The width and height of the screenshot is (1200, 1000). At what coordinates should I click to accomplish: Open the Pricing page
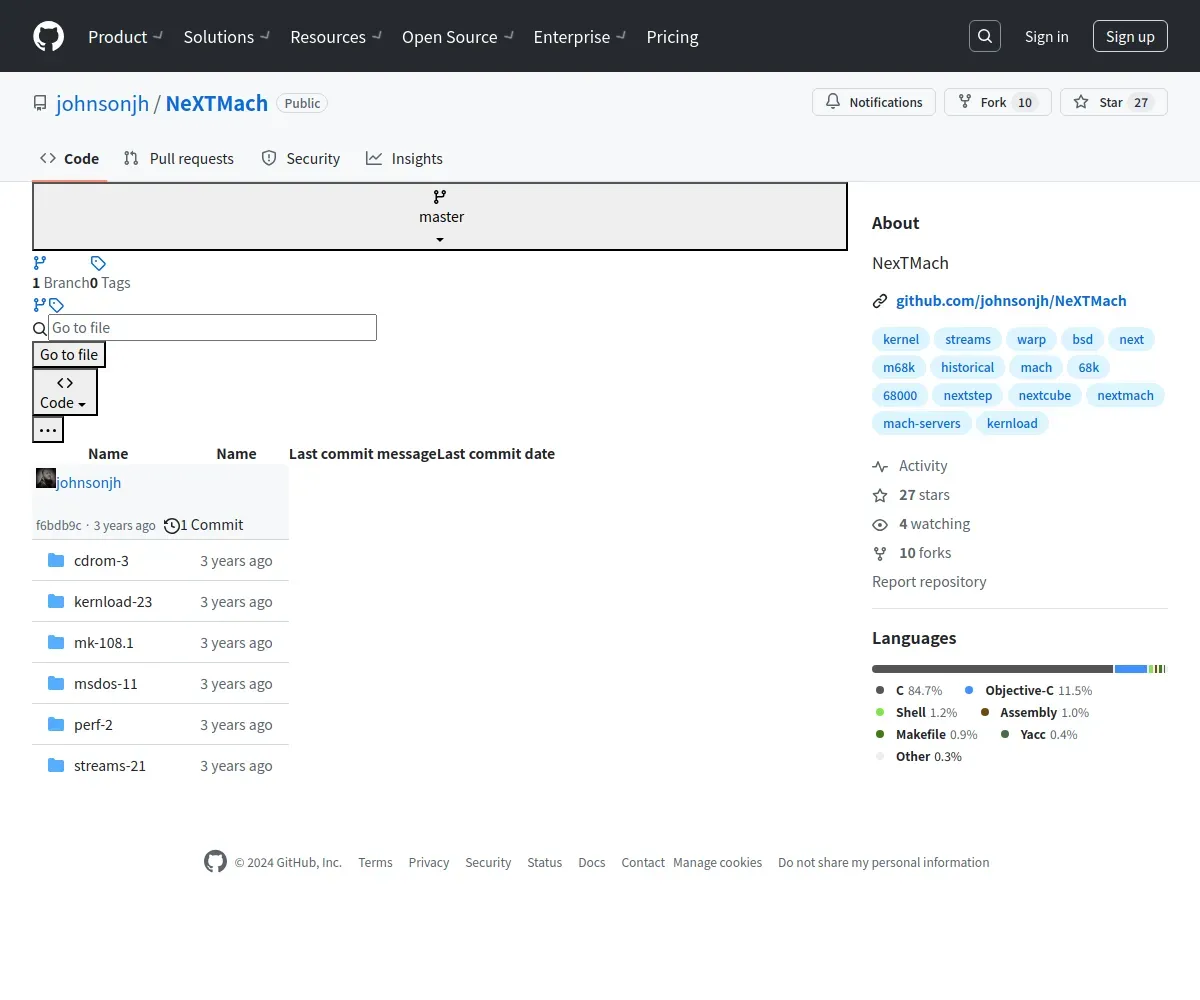coord(672,36)
